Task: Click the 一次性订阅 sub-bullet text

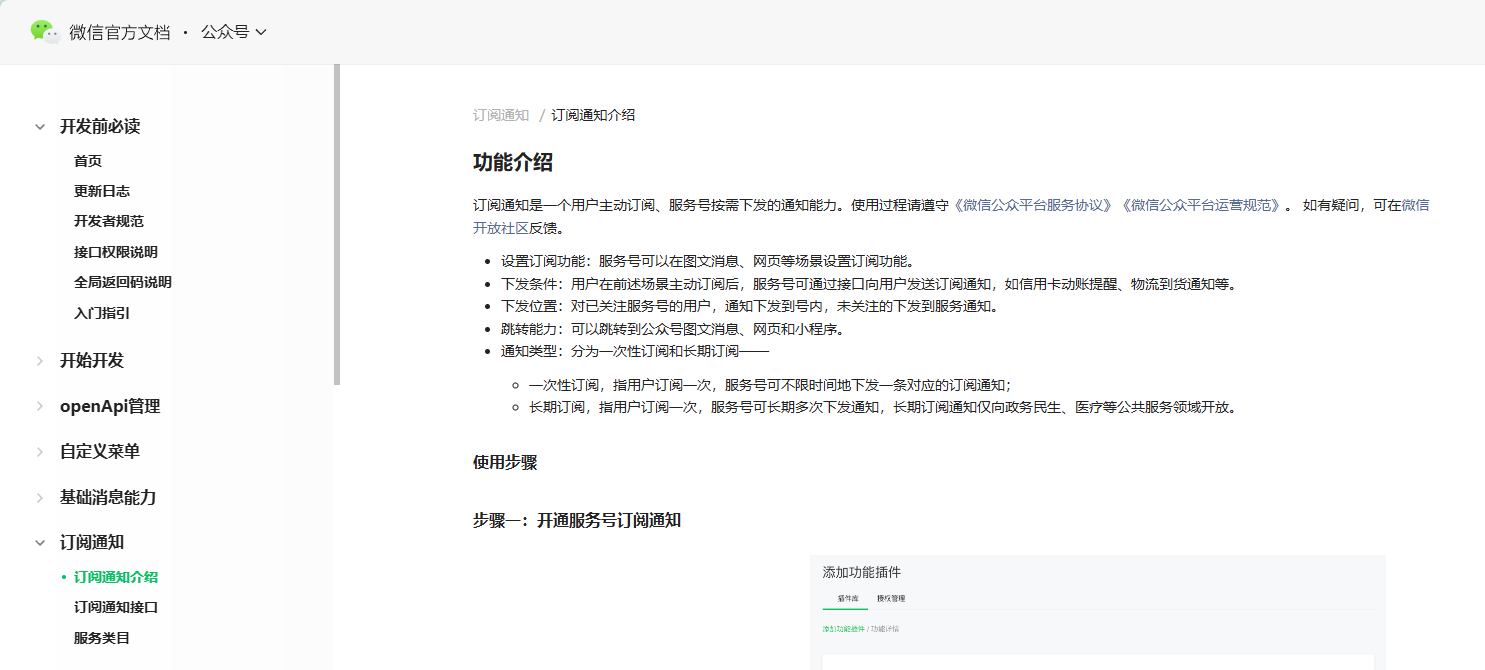Action: [x=770, y=385]
